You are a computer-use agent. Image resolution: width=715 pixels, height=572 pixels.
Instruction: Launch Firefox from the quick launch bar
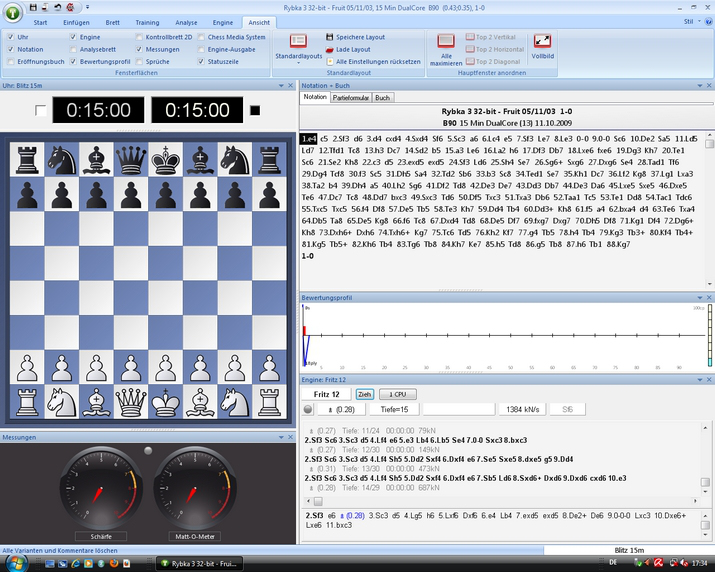114,563
